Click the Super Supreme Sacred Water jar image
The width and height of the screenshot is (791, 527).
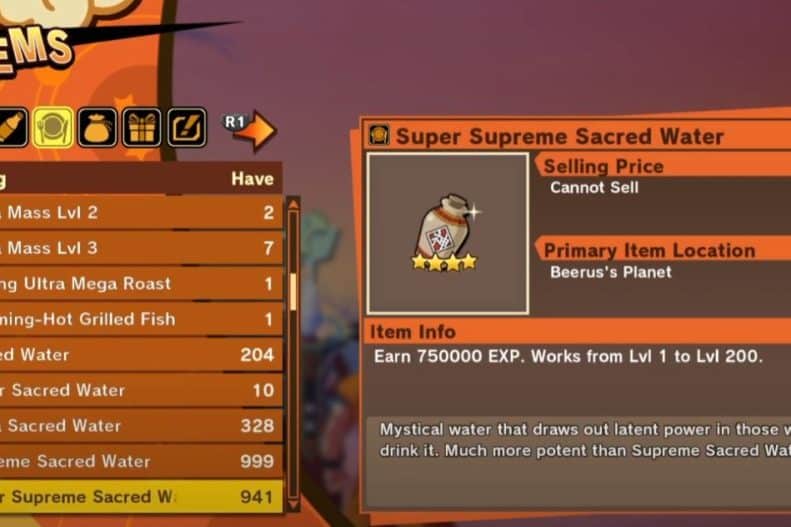coord(445,233)
